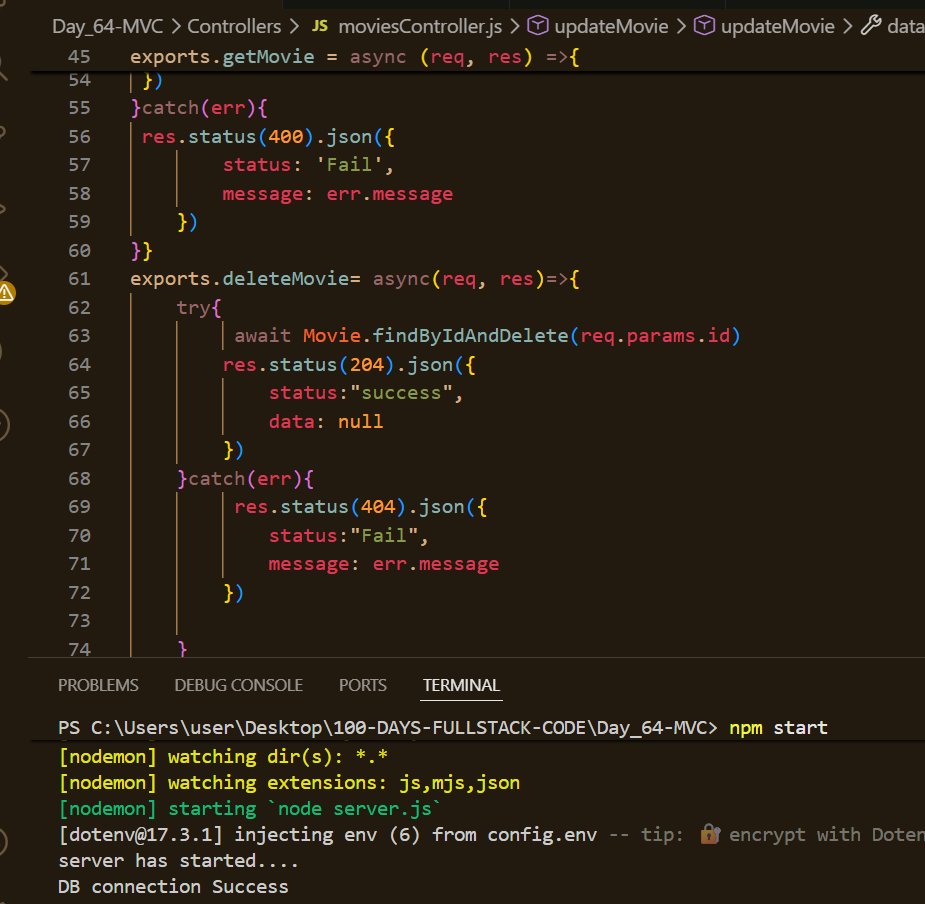Open the PORTS panel tab

[362, 685]
